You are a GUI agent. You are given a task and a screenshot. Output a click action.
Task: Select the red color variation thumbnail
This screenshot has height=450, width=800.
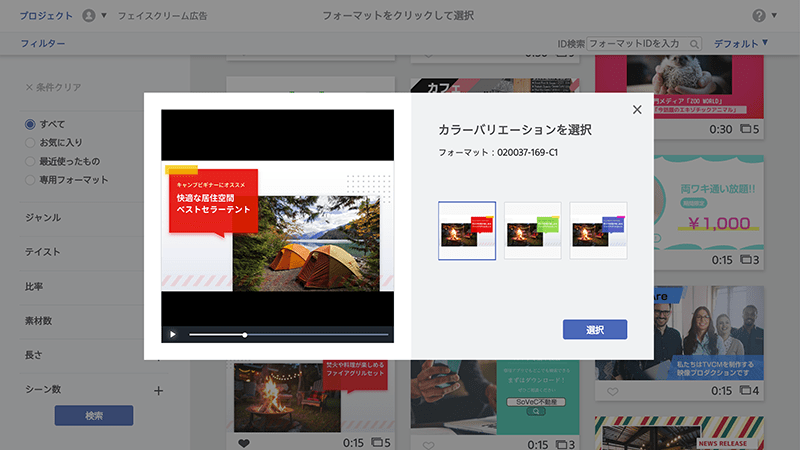point(467,231)
